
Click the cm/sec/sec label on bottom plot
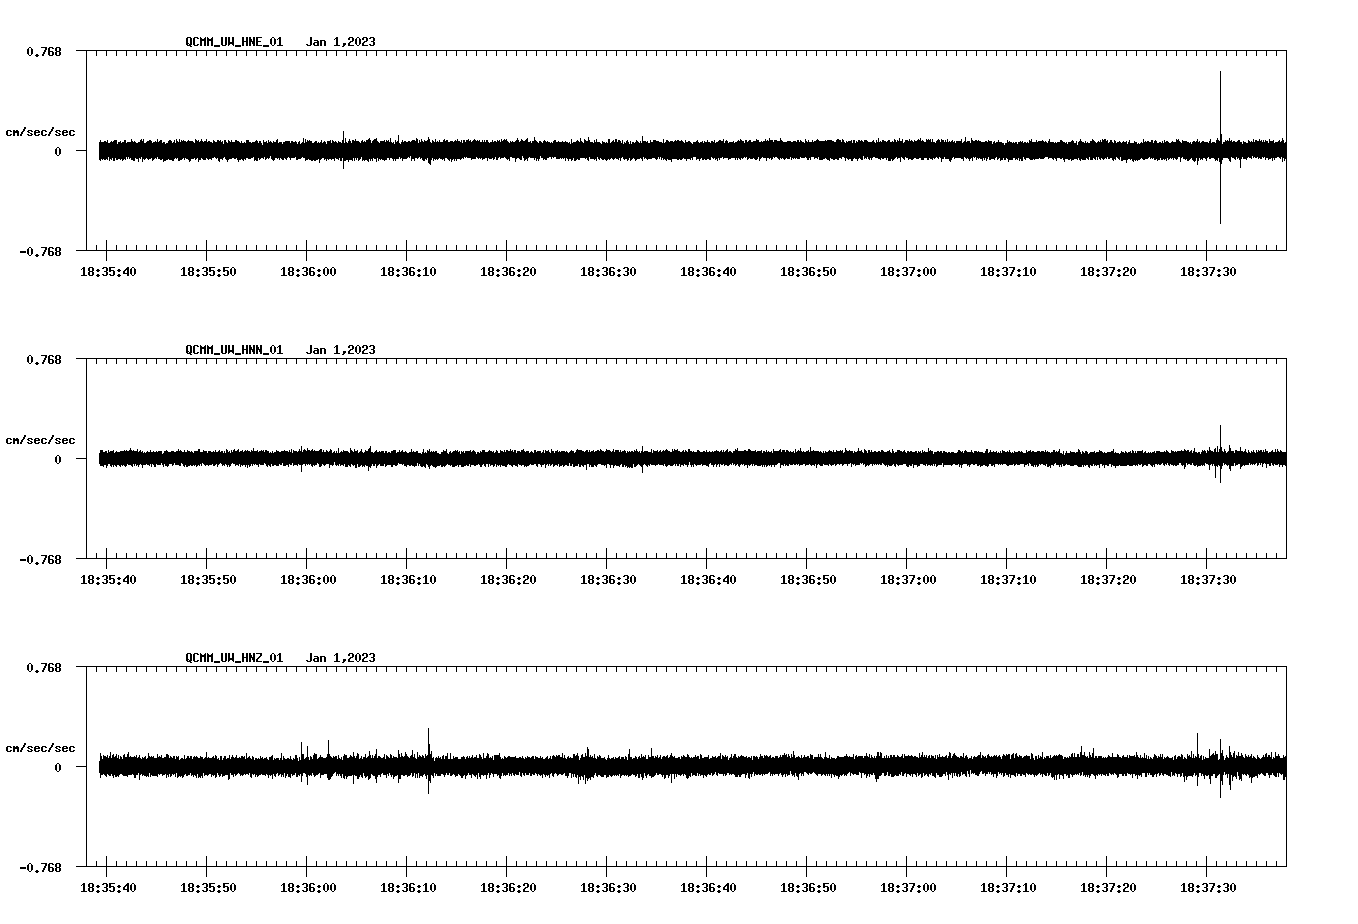pyautogui.click(x=41, y=747)
